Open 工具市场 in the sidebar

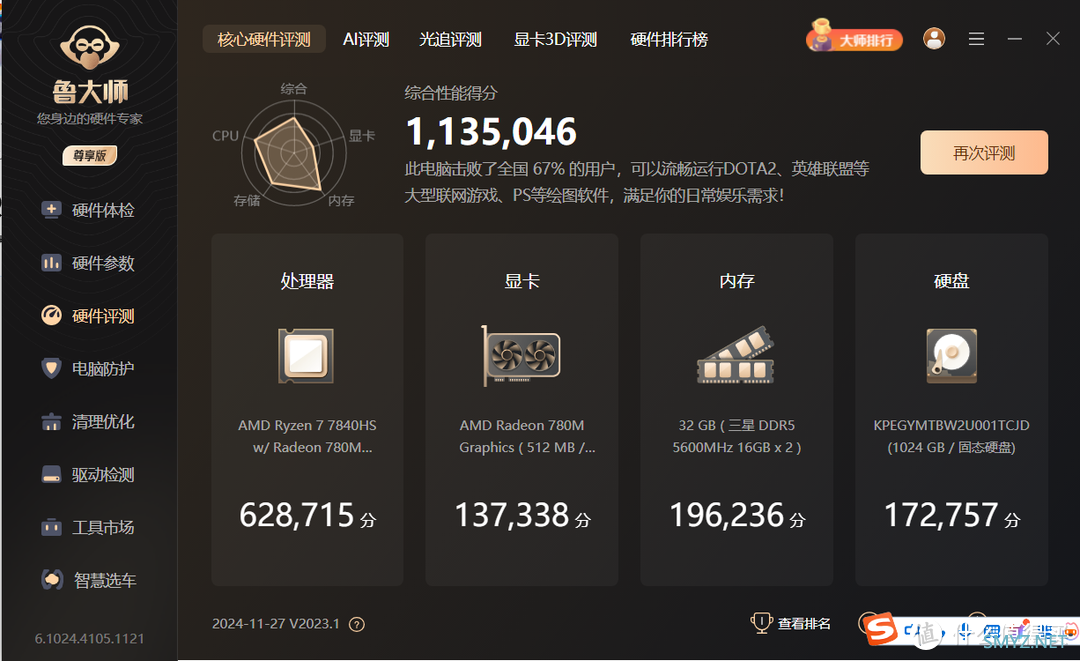coord(88,527)
